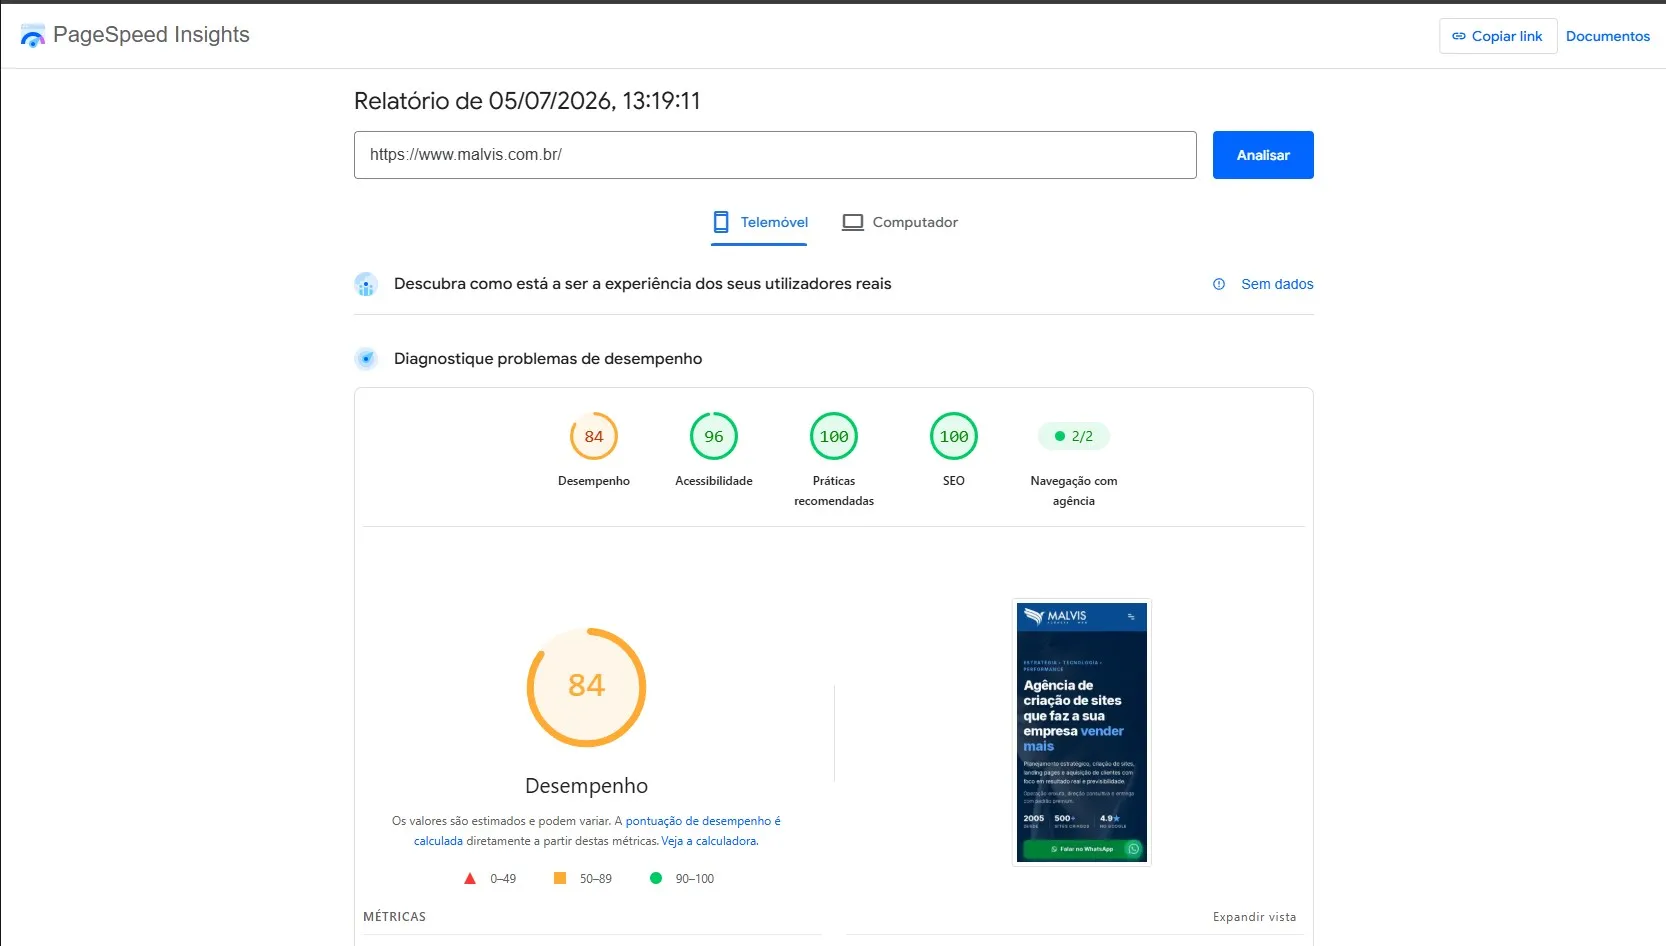The image size is (1666, 946).
Task: Click the Copiar link button
Action: pos(1497,36)
